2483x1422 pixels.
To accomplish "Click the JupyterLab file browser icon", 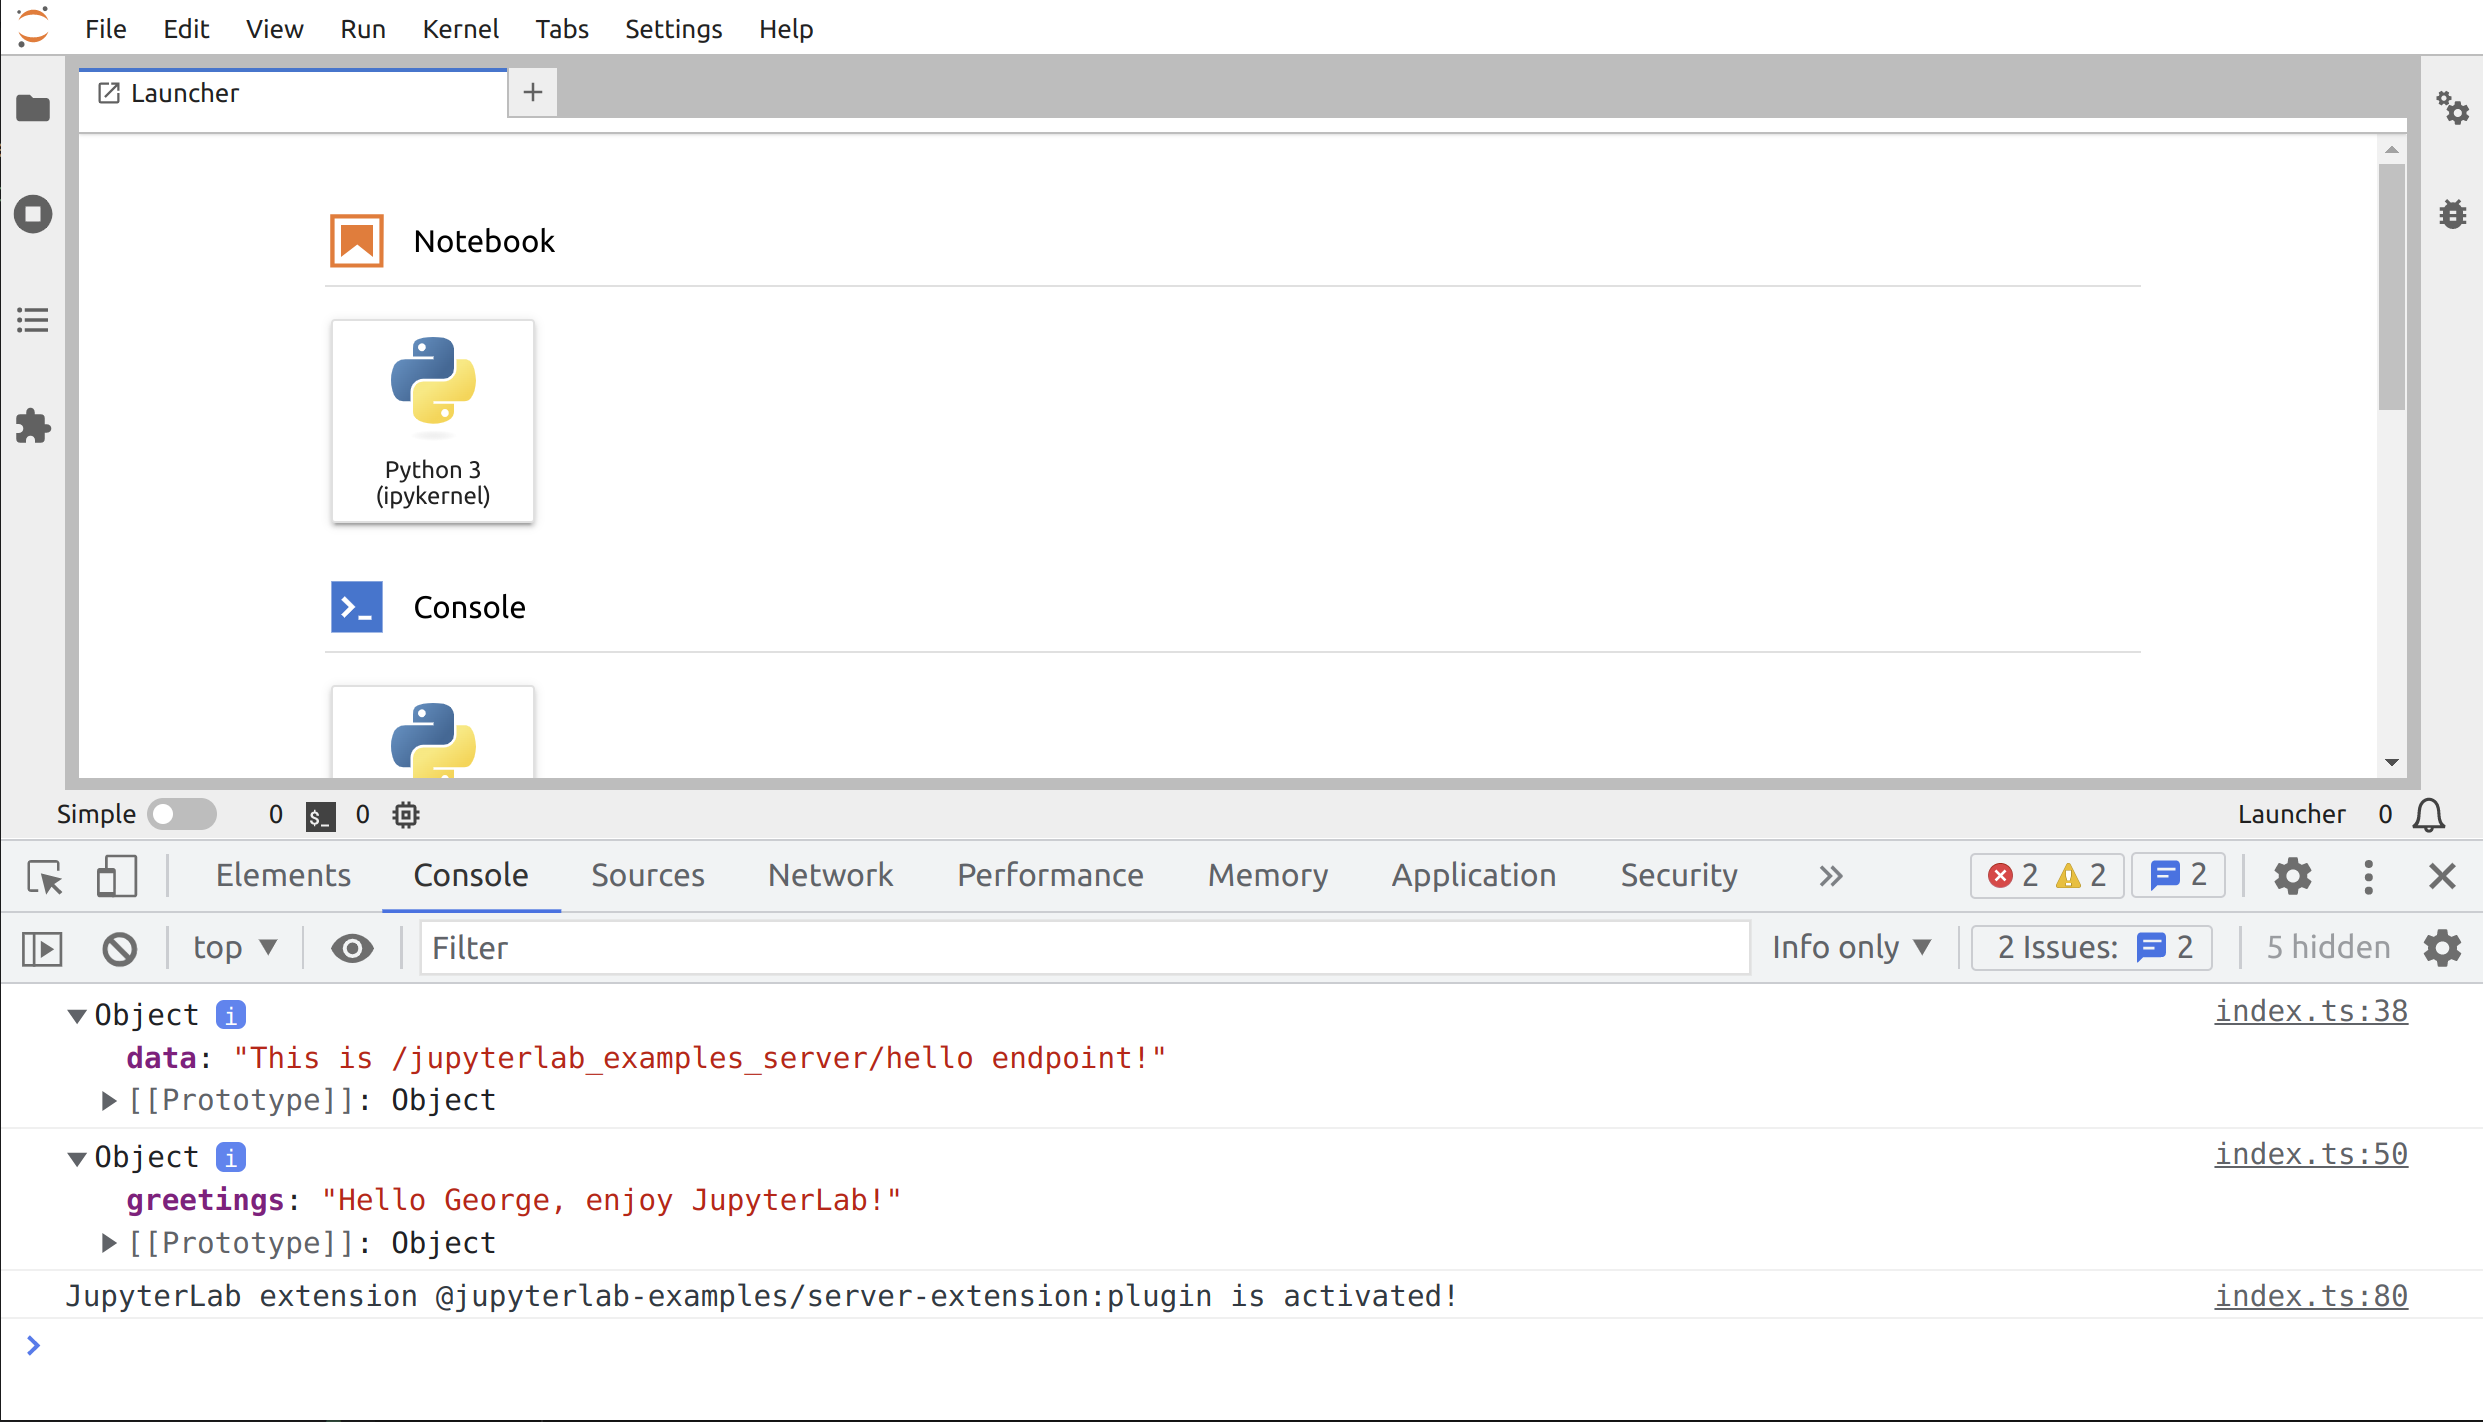I will click(x=34, y=107).
